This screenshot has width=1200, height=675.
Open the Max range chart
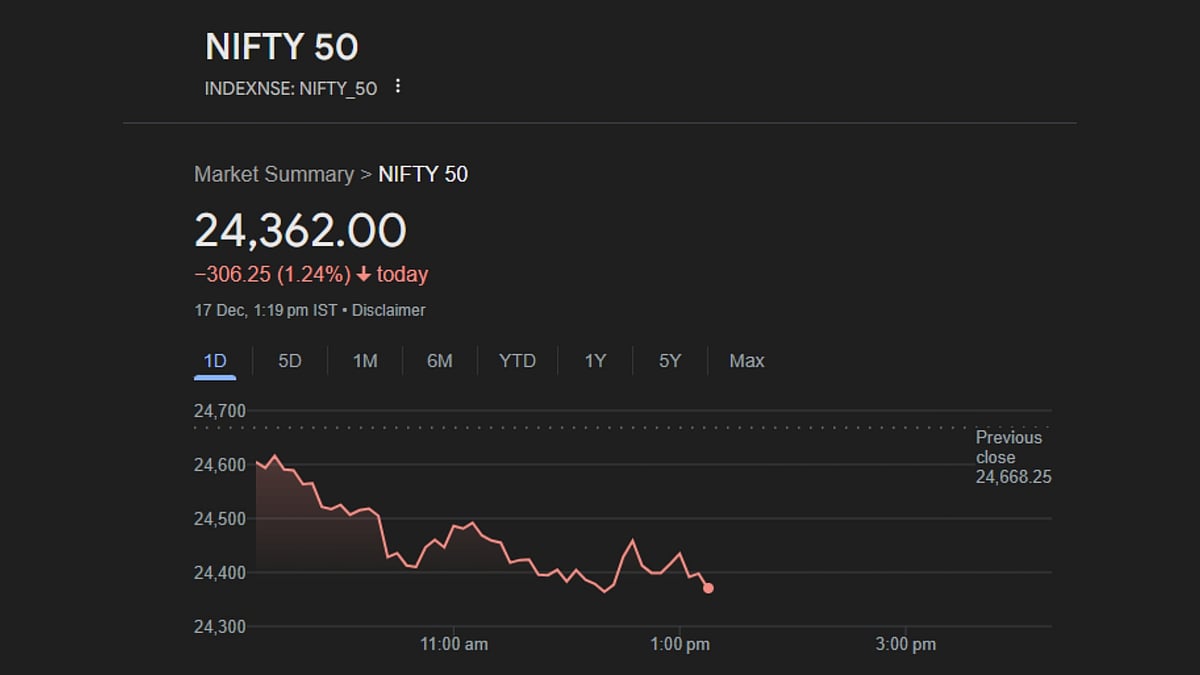747,361
